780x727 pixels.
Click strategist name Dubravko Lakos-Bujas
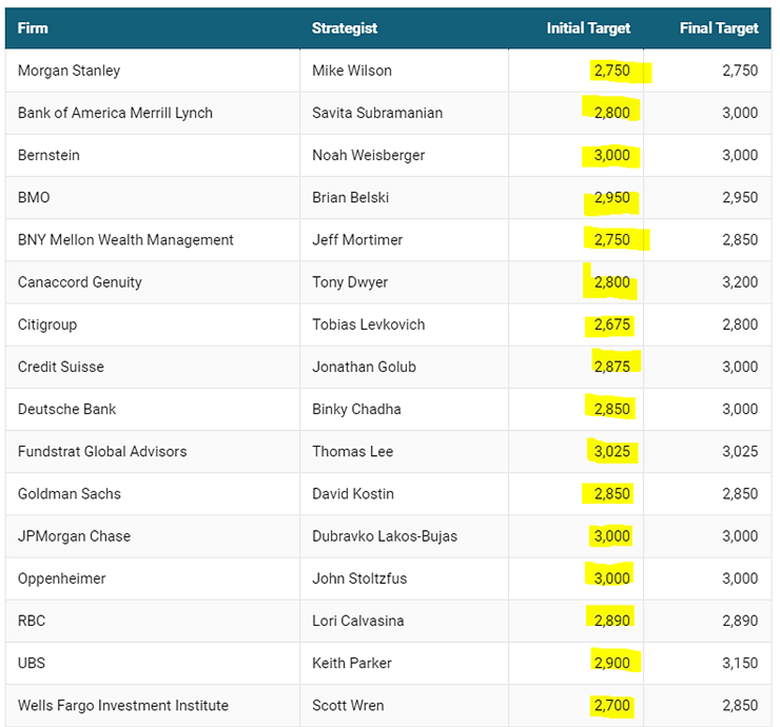[x=385, y=536]
